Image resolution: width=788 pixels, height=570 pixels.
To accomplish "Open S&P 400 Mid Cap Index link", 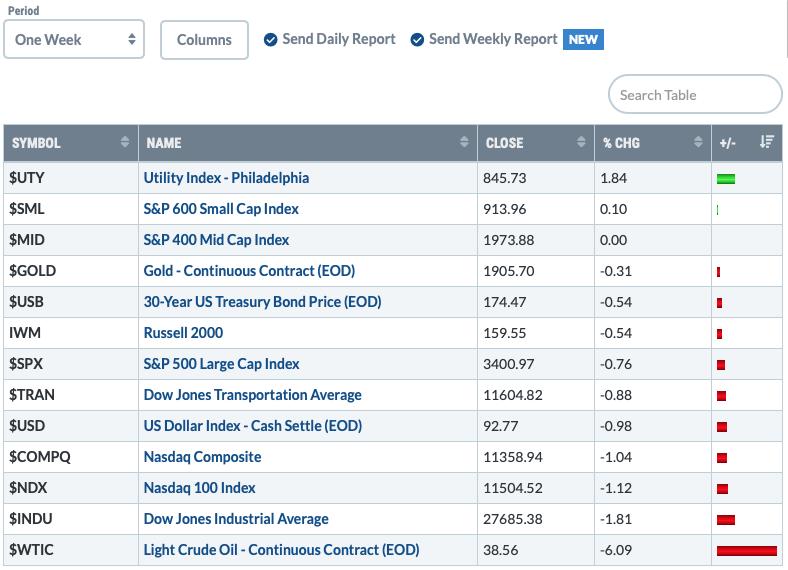I will coord(216,240).
